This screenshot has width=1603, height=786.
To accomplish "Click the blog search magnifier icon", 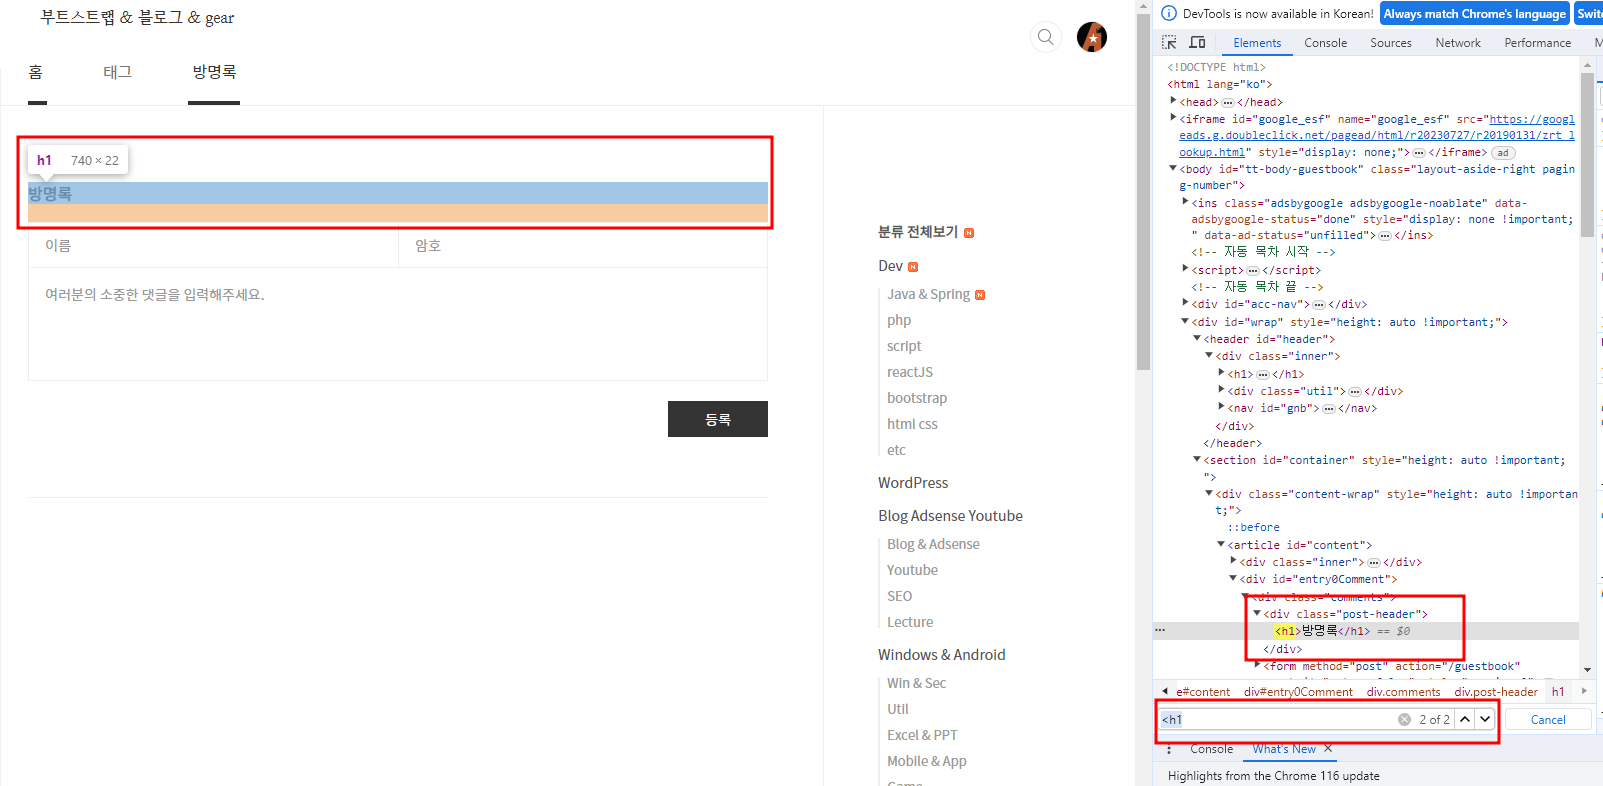I will click(x=1045, y=37).
